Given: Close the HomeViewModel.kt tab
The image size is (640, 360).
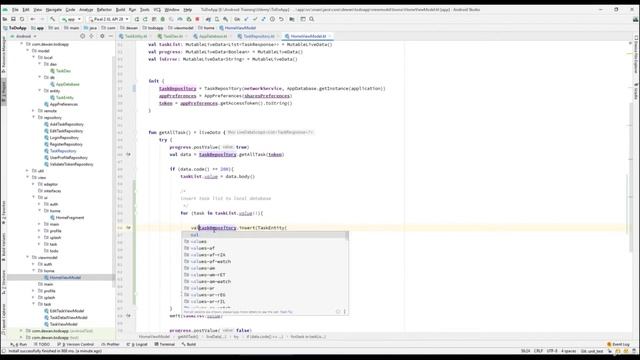Looking at the screenshot, I should [x=330, y=36].
